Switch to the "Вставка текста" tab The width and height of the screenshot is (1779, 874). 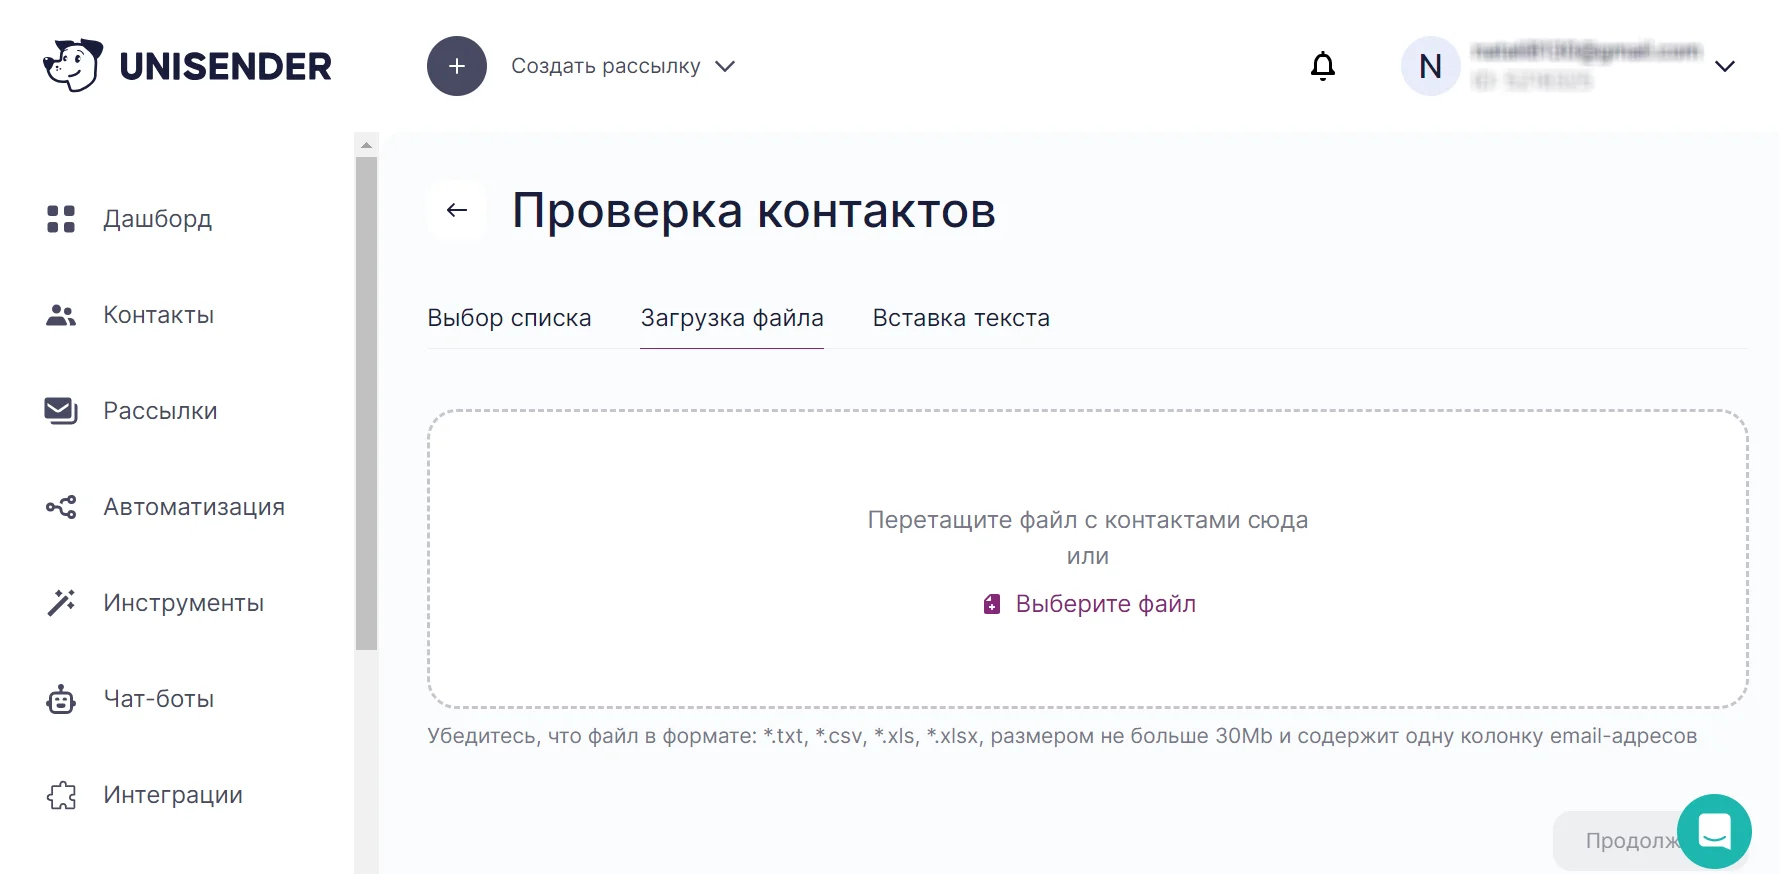click(x=961, y=318)
